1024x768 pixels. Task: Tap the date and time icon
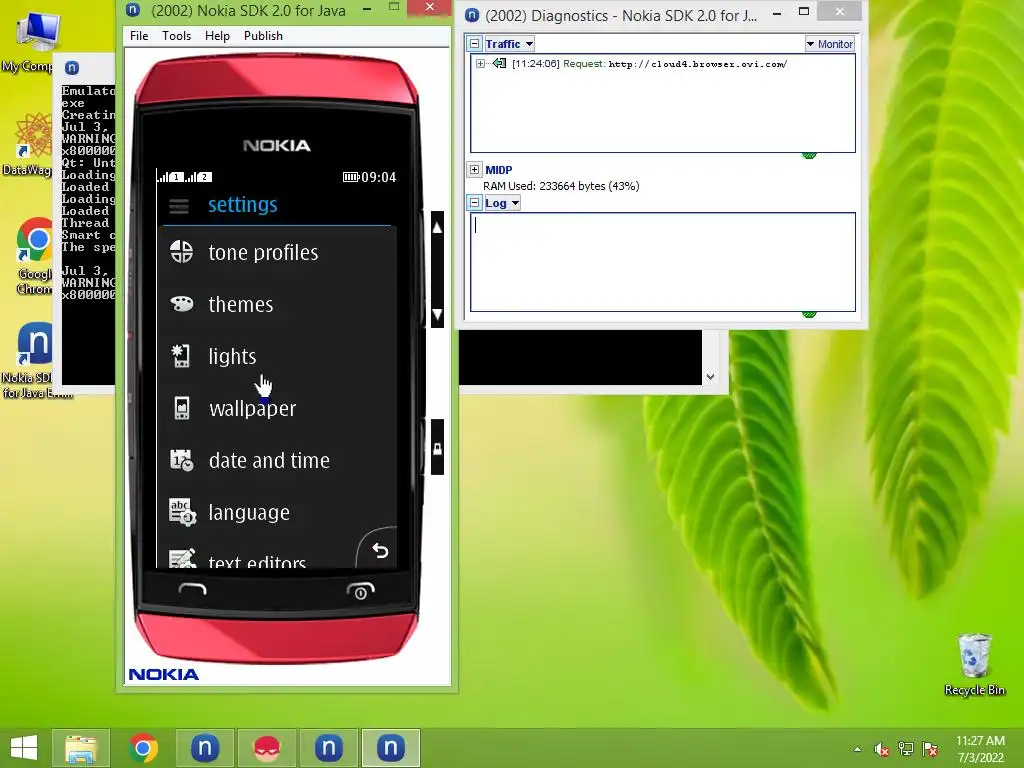click(182, 460)
